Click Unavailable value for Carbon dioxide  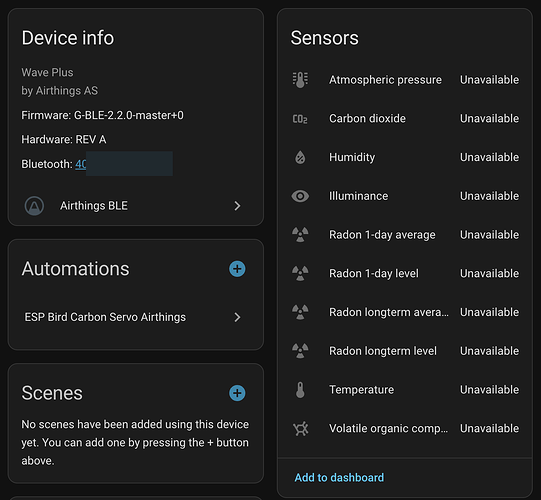point(489,118)
